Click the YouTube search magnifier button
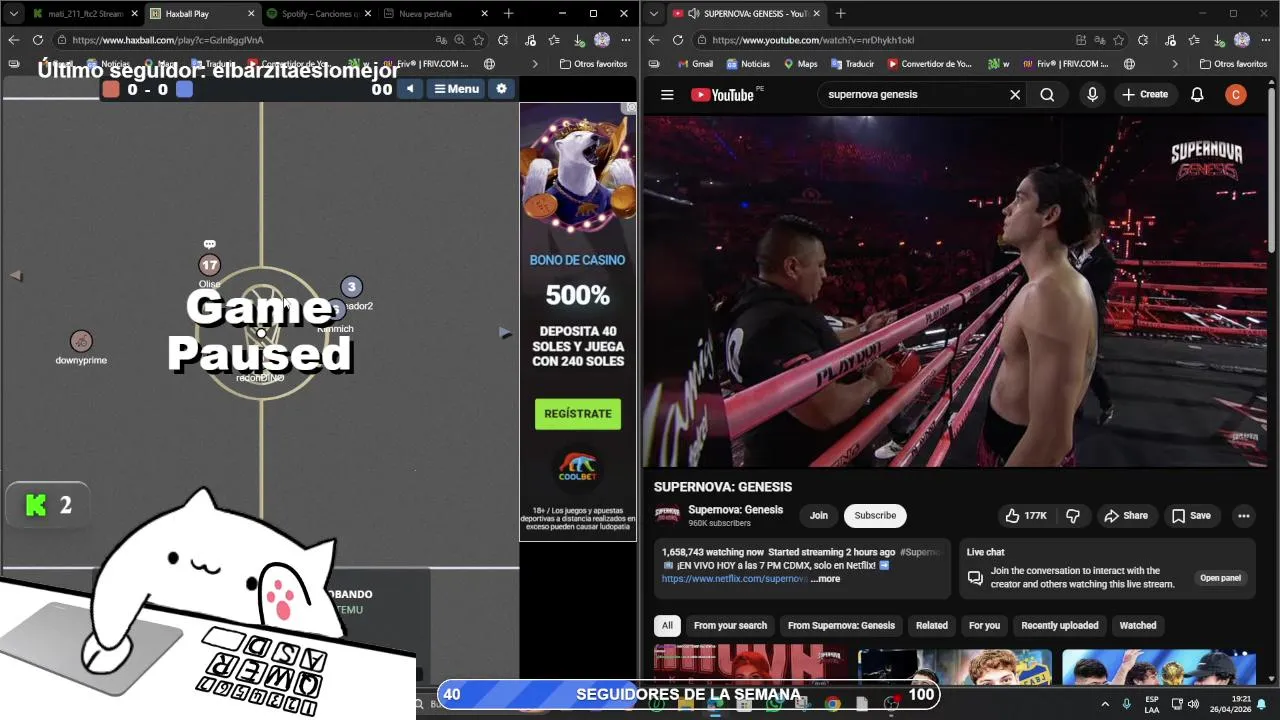This screenshot has height=720, width=1280. 1047,95
